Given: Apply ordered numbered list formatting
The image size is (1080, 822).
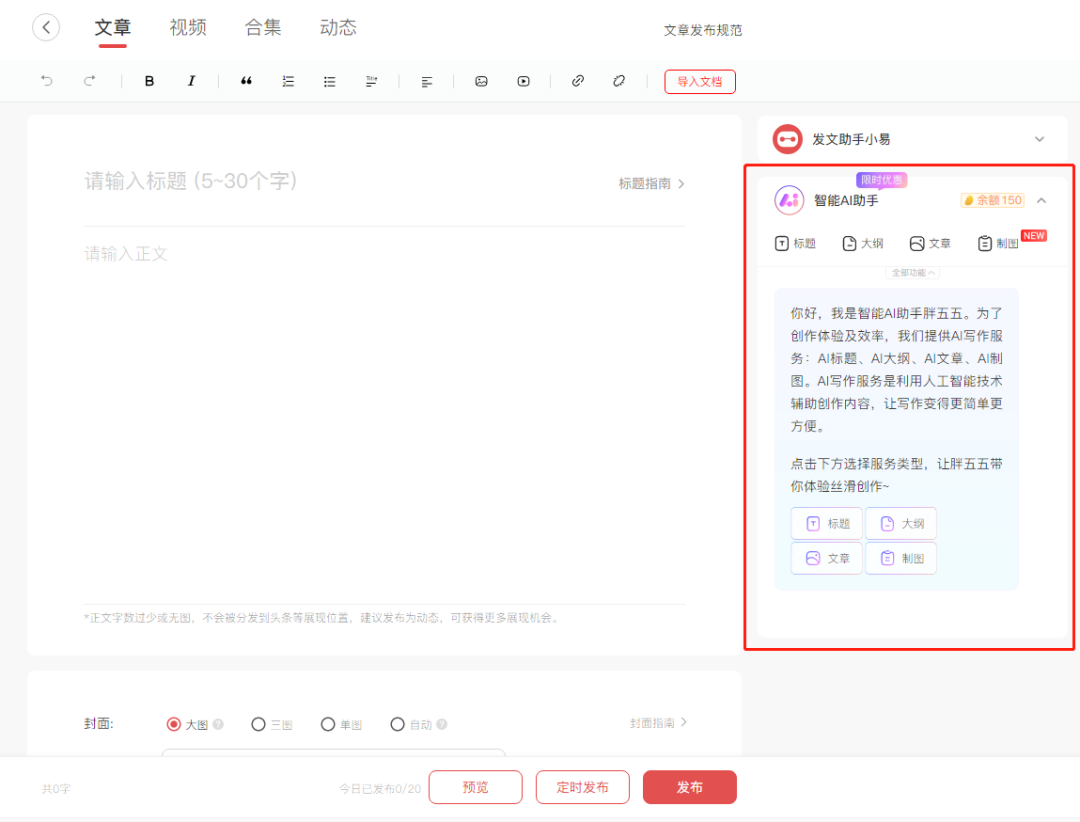Looking at the screenshot, I should tap(288, 82).
